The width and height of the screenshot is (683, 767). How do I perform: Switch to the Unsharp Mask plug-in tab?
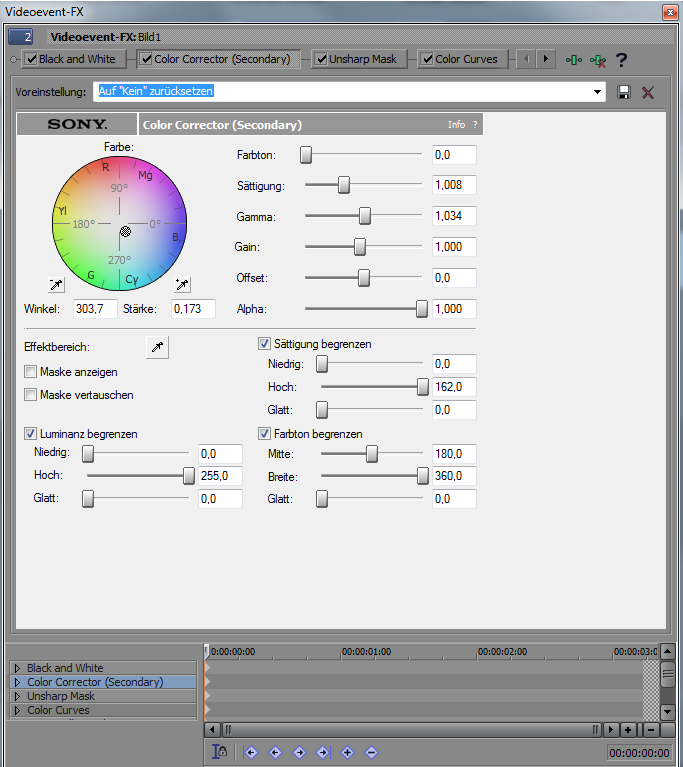pyautogui.click(x=362, y=59)
